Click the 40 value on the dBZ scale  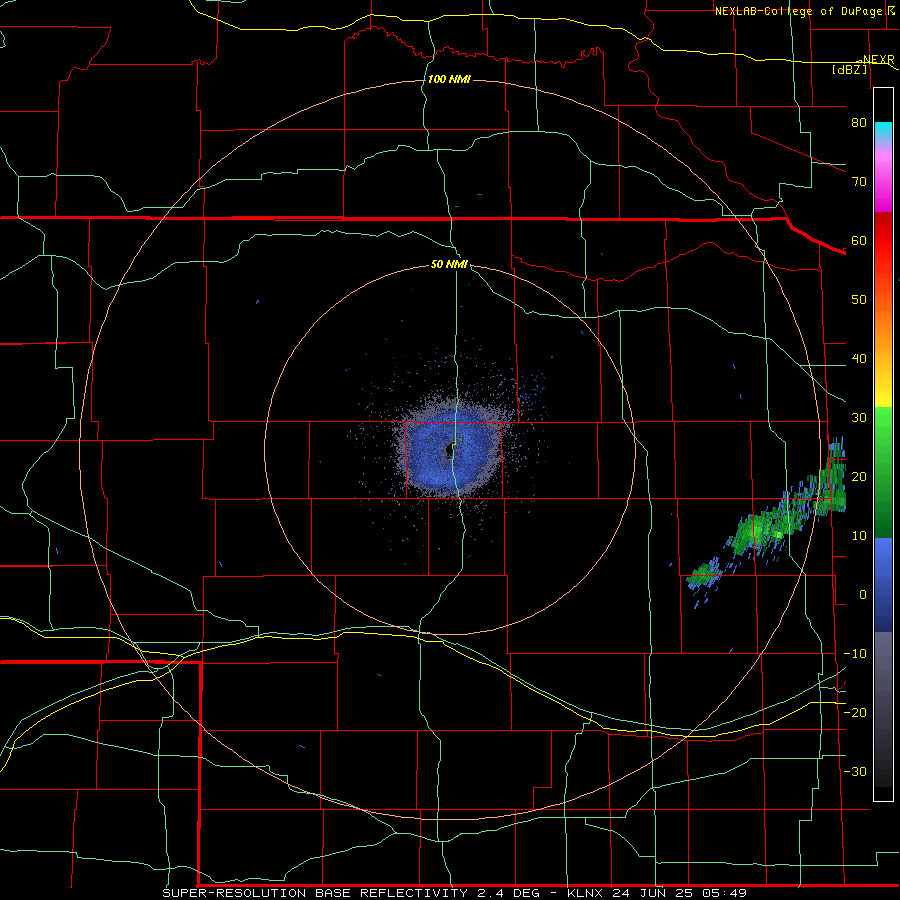coord(859,358)
